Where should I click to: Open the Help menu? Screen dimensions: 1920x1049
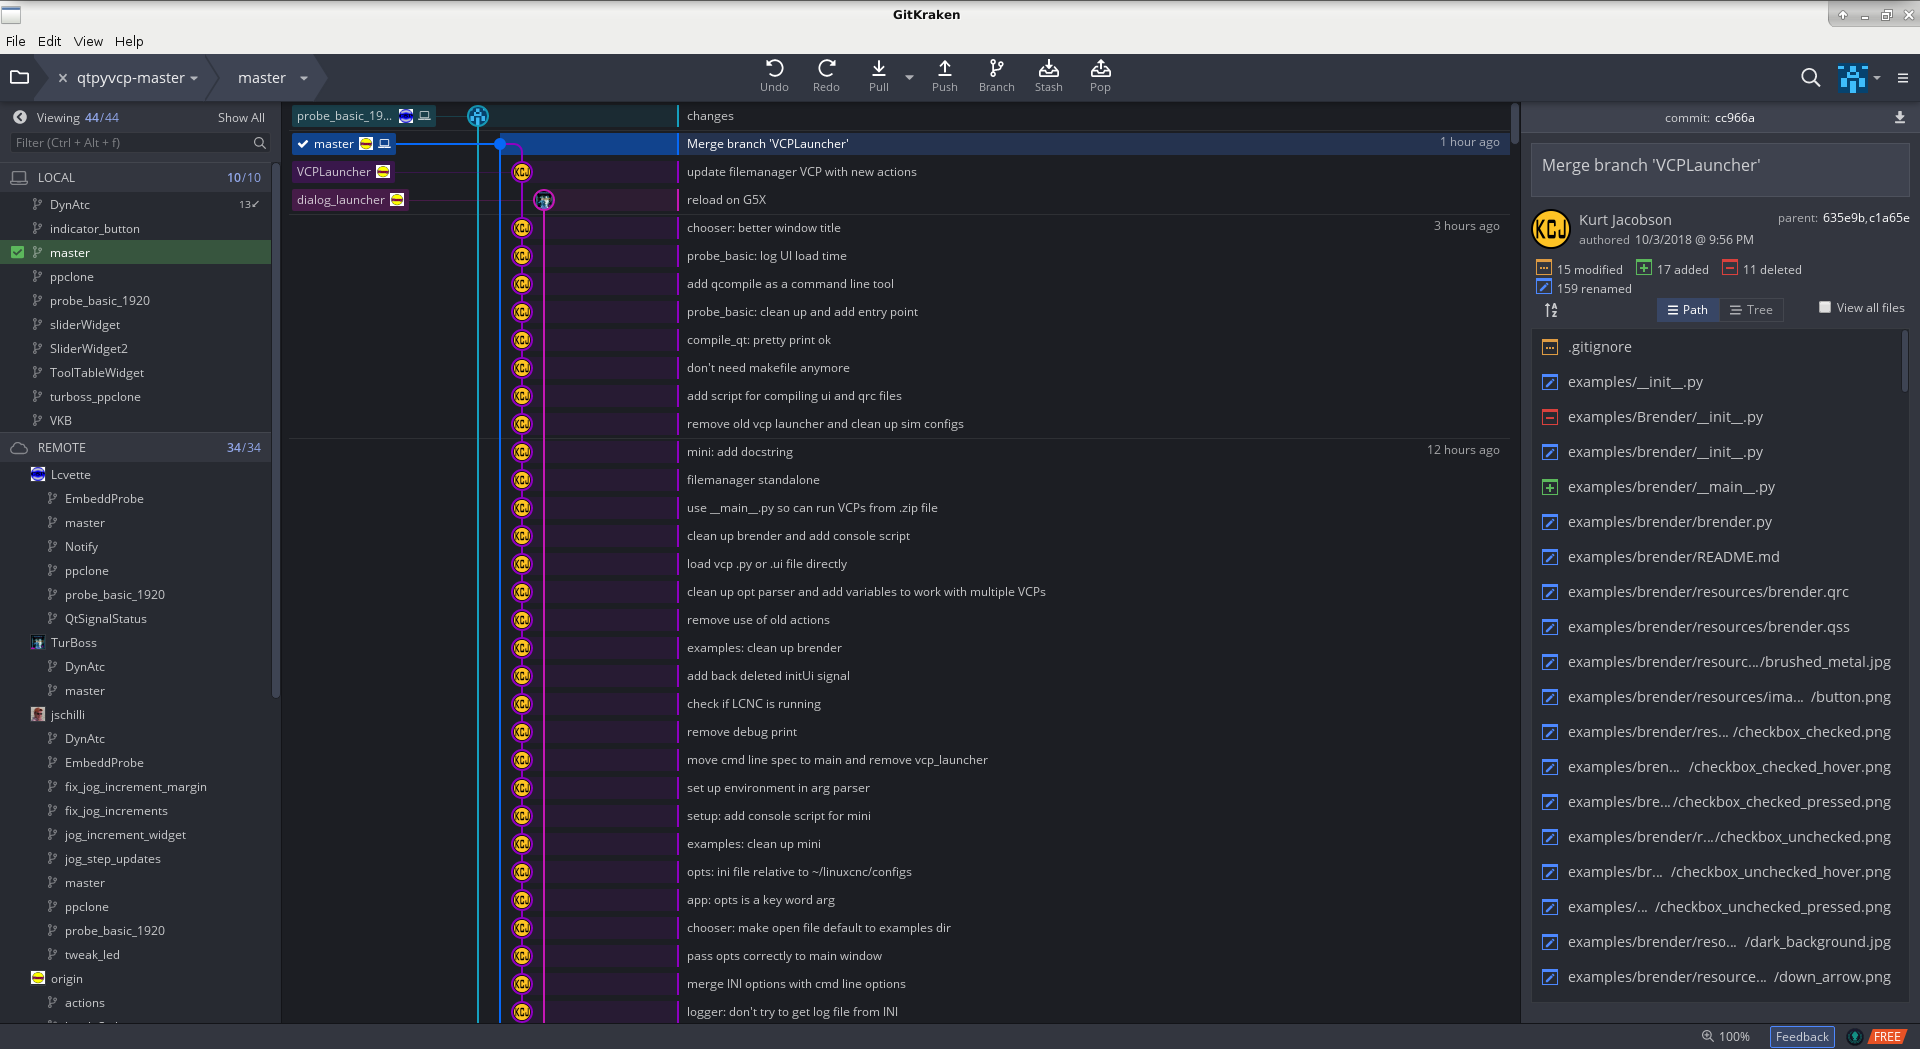coord(129,41)
